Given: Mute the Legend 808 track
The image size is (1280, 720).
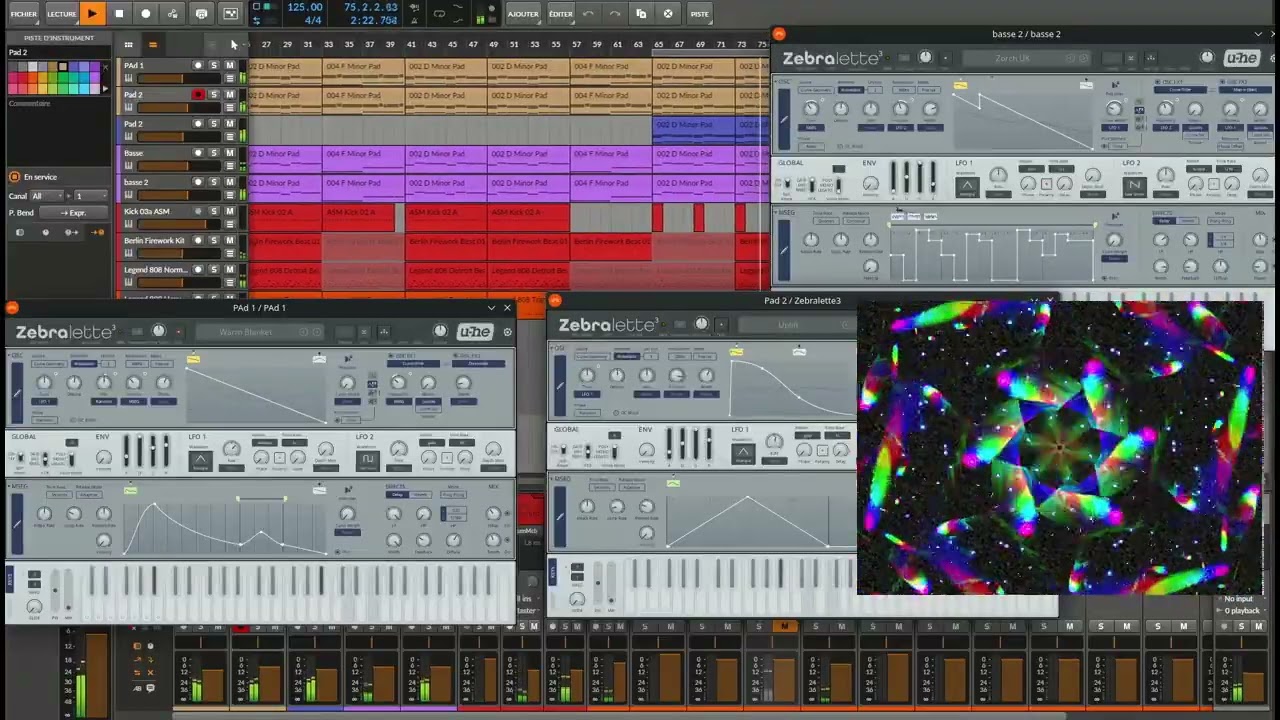Looking at the screenshot, I should coord(229,270).
